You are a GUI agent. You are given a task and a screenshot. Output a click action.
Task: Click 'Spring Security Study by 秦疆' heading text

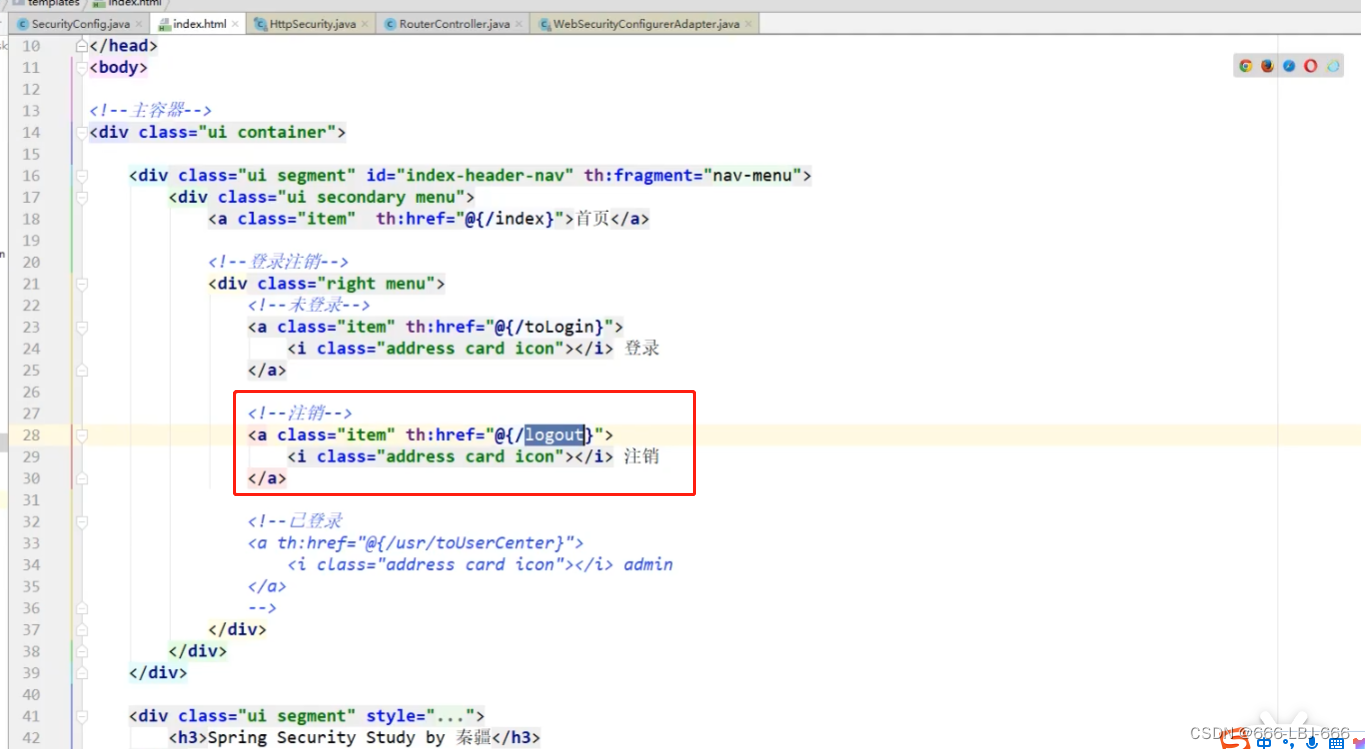[x=349, y=738]
